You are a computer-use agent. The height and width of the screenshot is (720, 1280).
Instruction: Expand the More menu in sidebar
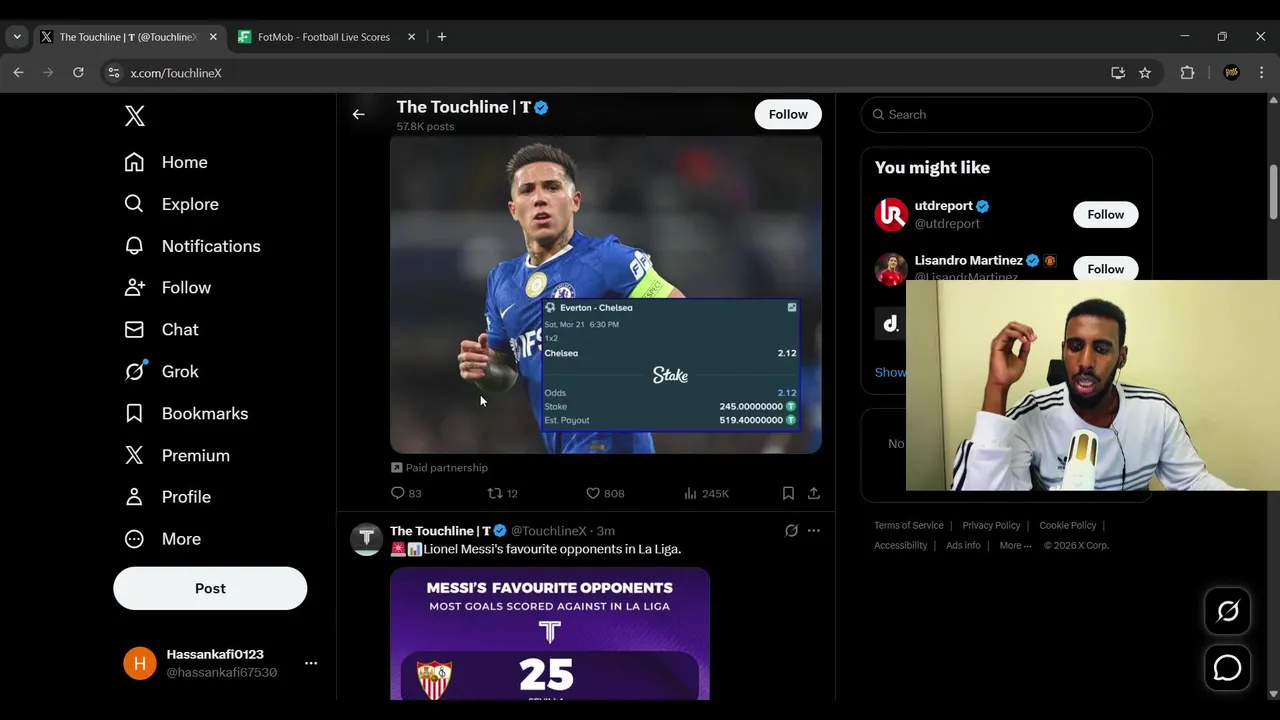tap(162, 539)
